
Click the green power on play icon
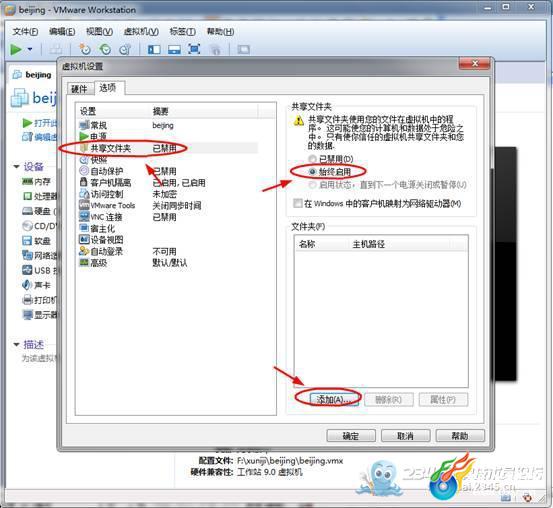coord(16,49)
